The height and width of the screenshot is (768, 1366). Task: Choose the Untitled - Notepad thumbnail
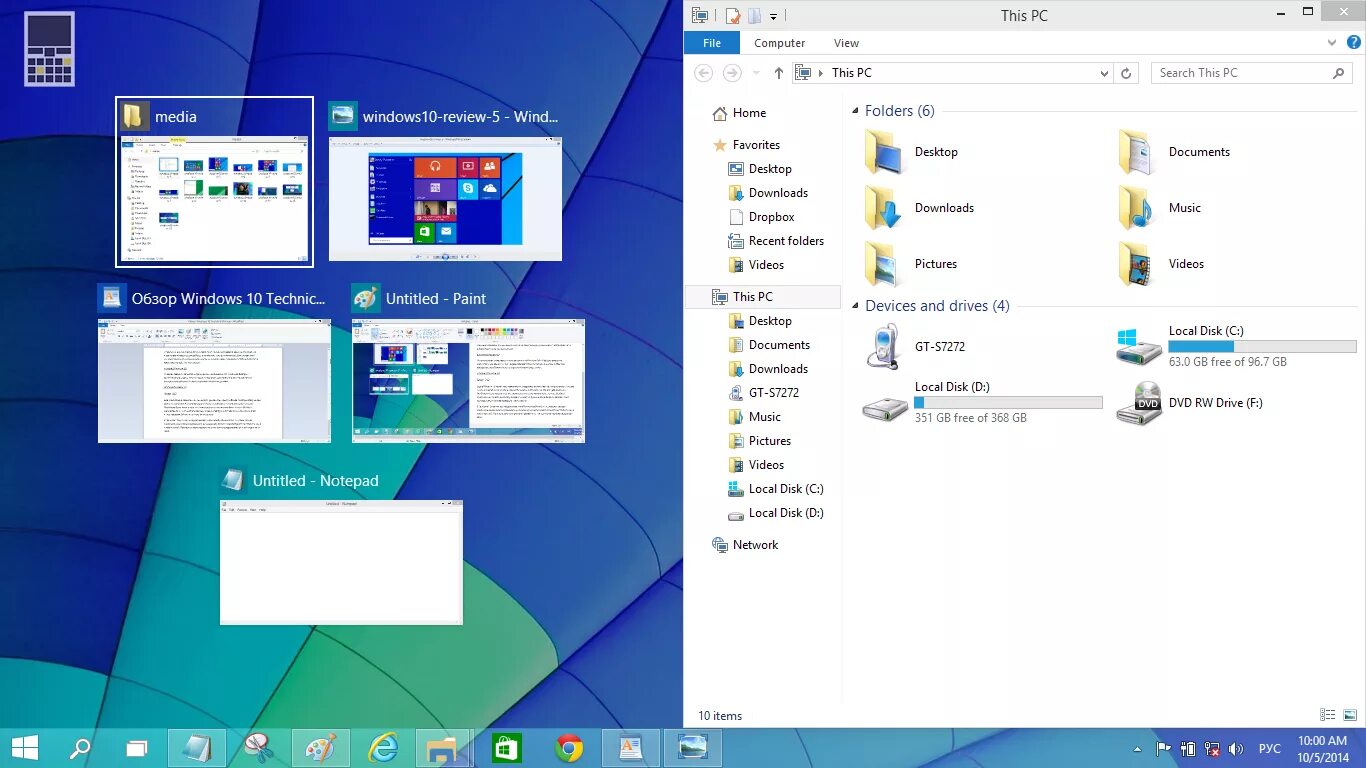click(x=341, y=563)
